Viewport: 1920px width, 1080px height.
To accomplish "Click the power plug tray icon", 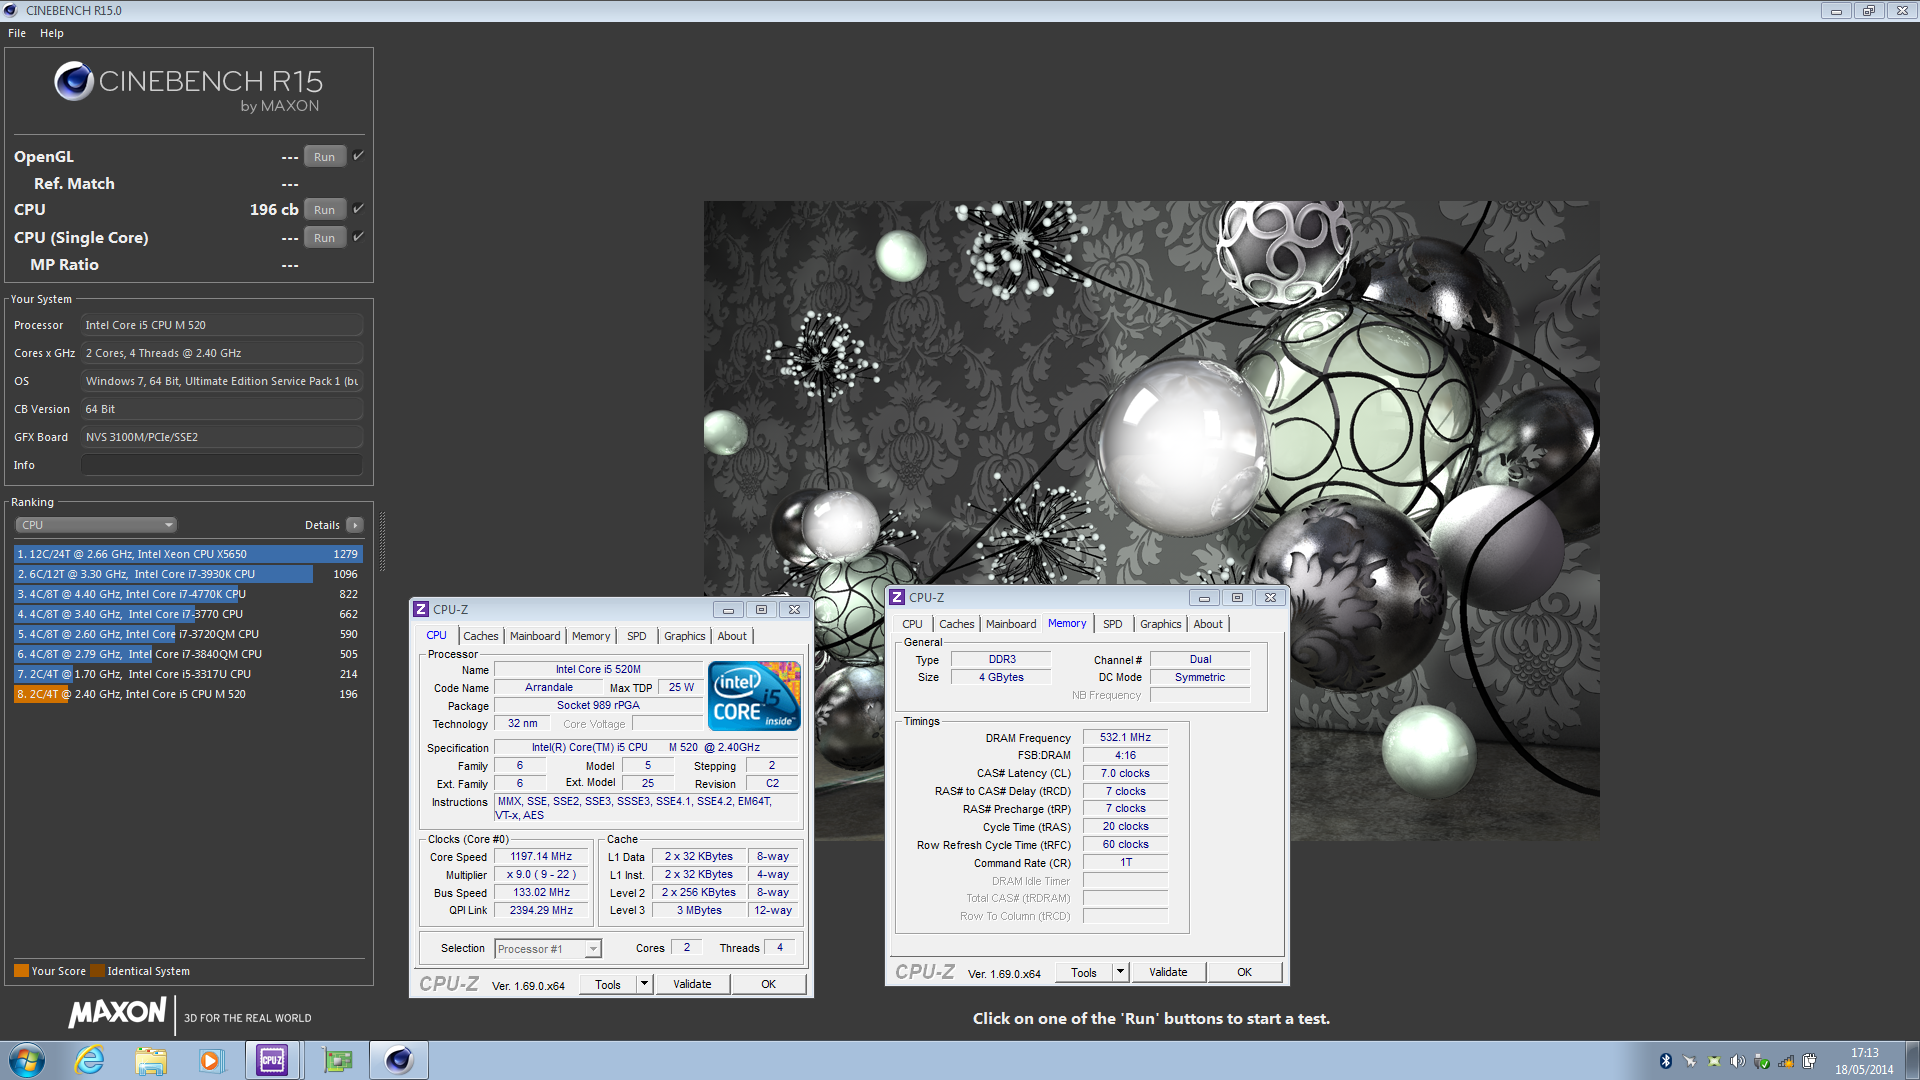I will point(1810,1061).
